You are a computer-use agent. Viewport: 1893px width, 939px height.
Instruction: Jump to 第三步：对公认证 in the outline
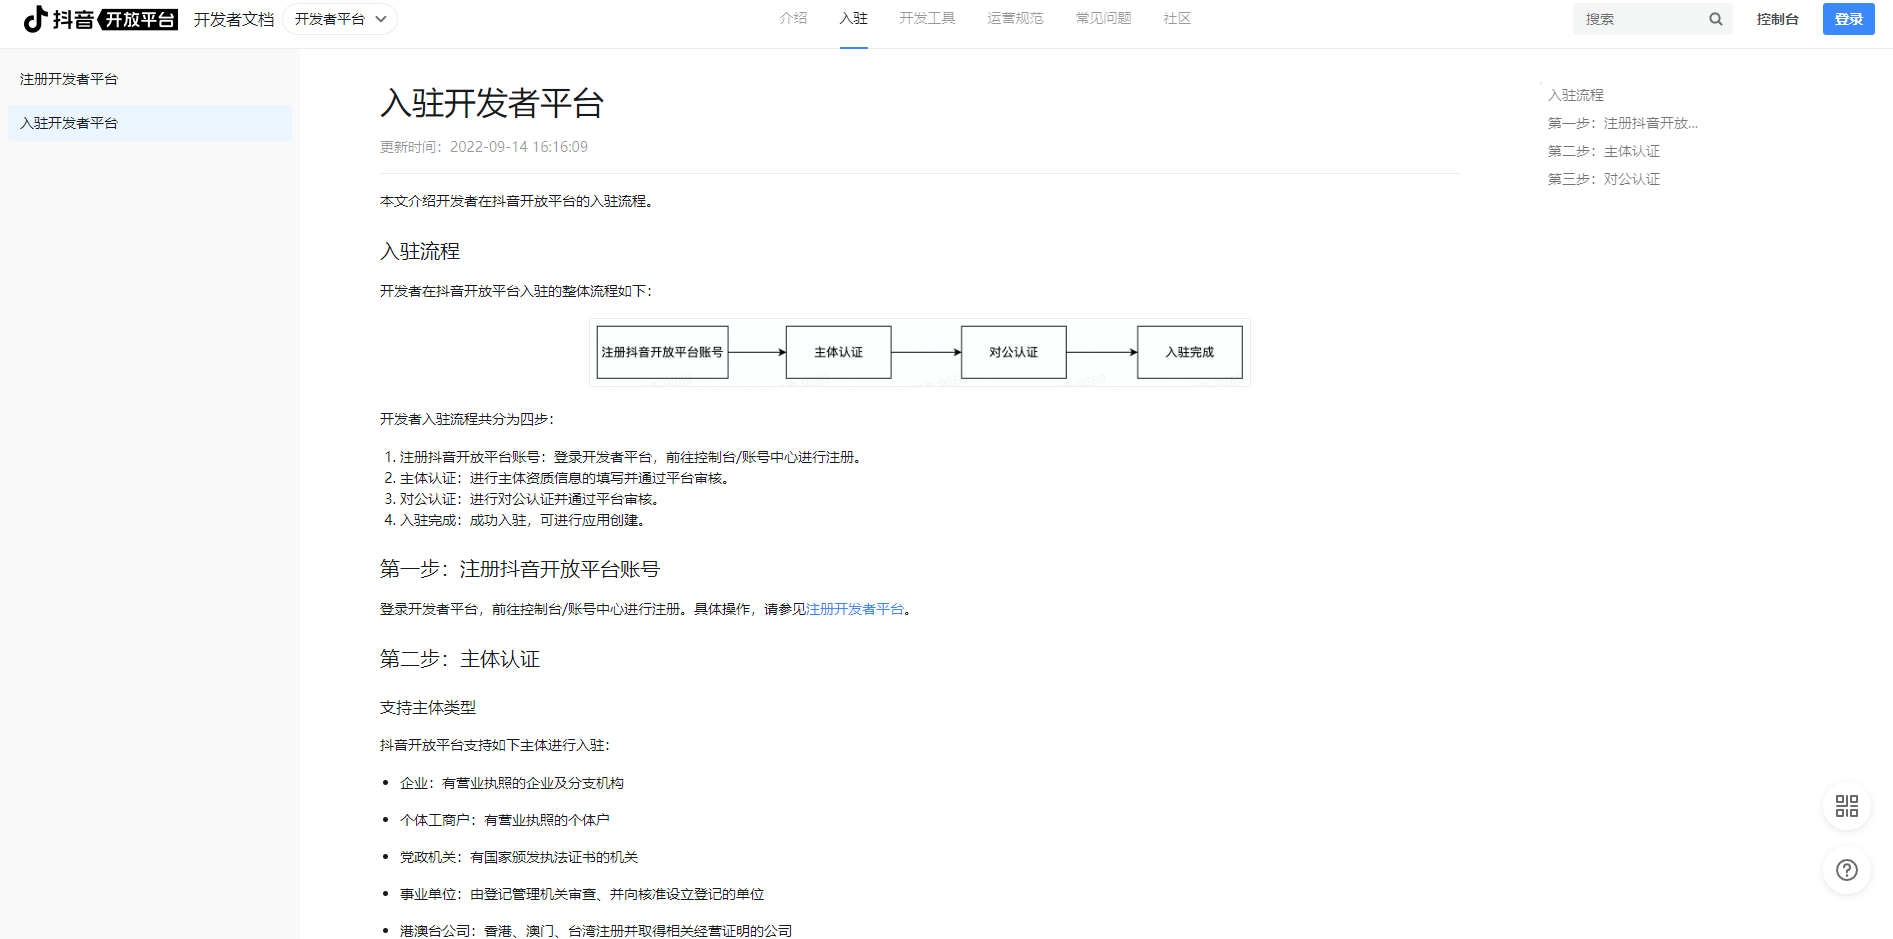point(1604,179)
